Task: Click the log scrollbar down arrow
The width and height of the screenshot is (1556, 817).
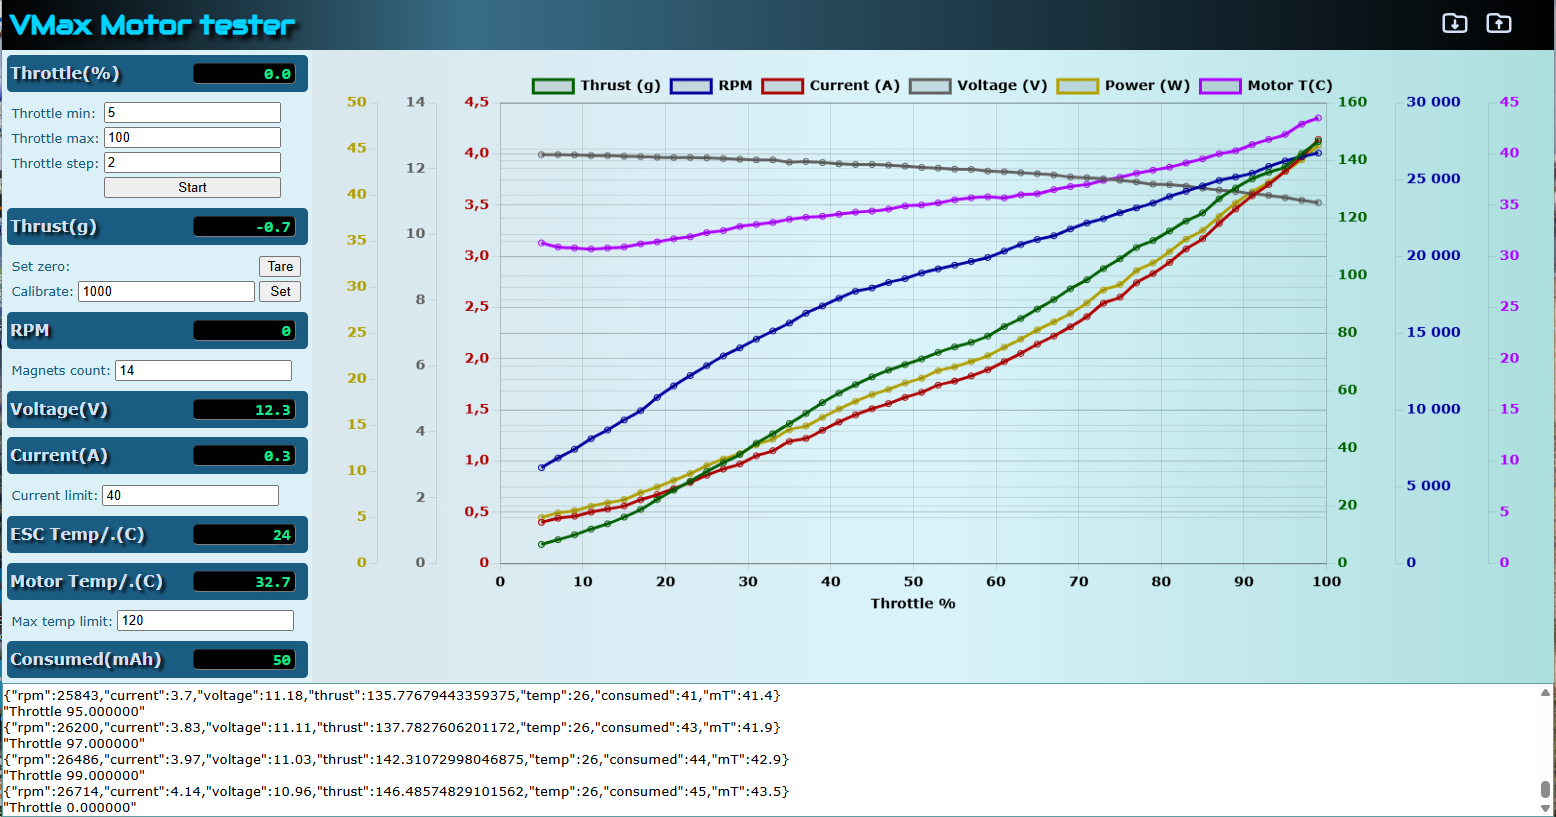Action: point(1546,808)
